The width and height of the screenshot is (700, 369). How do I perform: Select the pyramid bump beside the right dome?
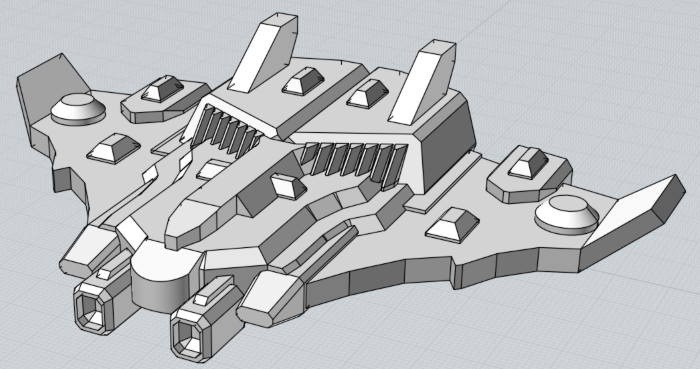[x=452, y=224]
